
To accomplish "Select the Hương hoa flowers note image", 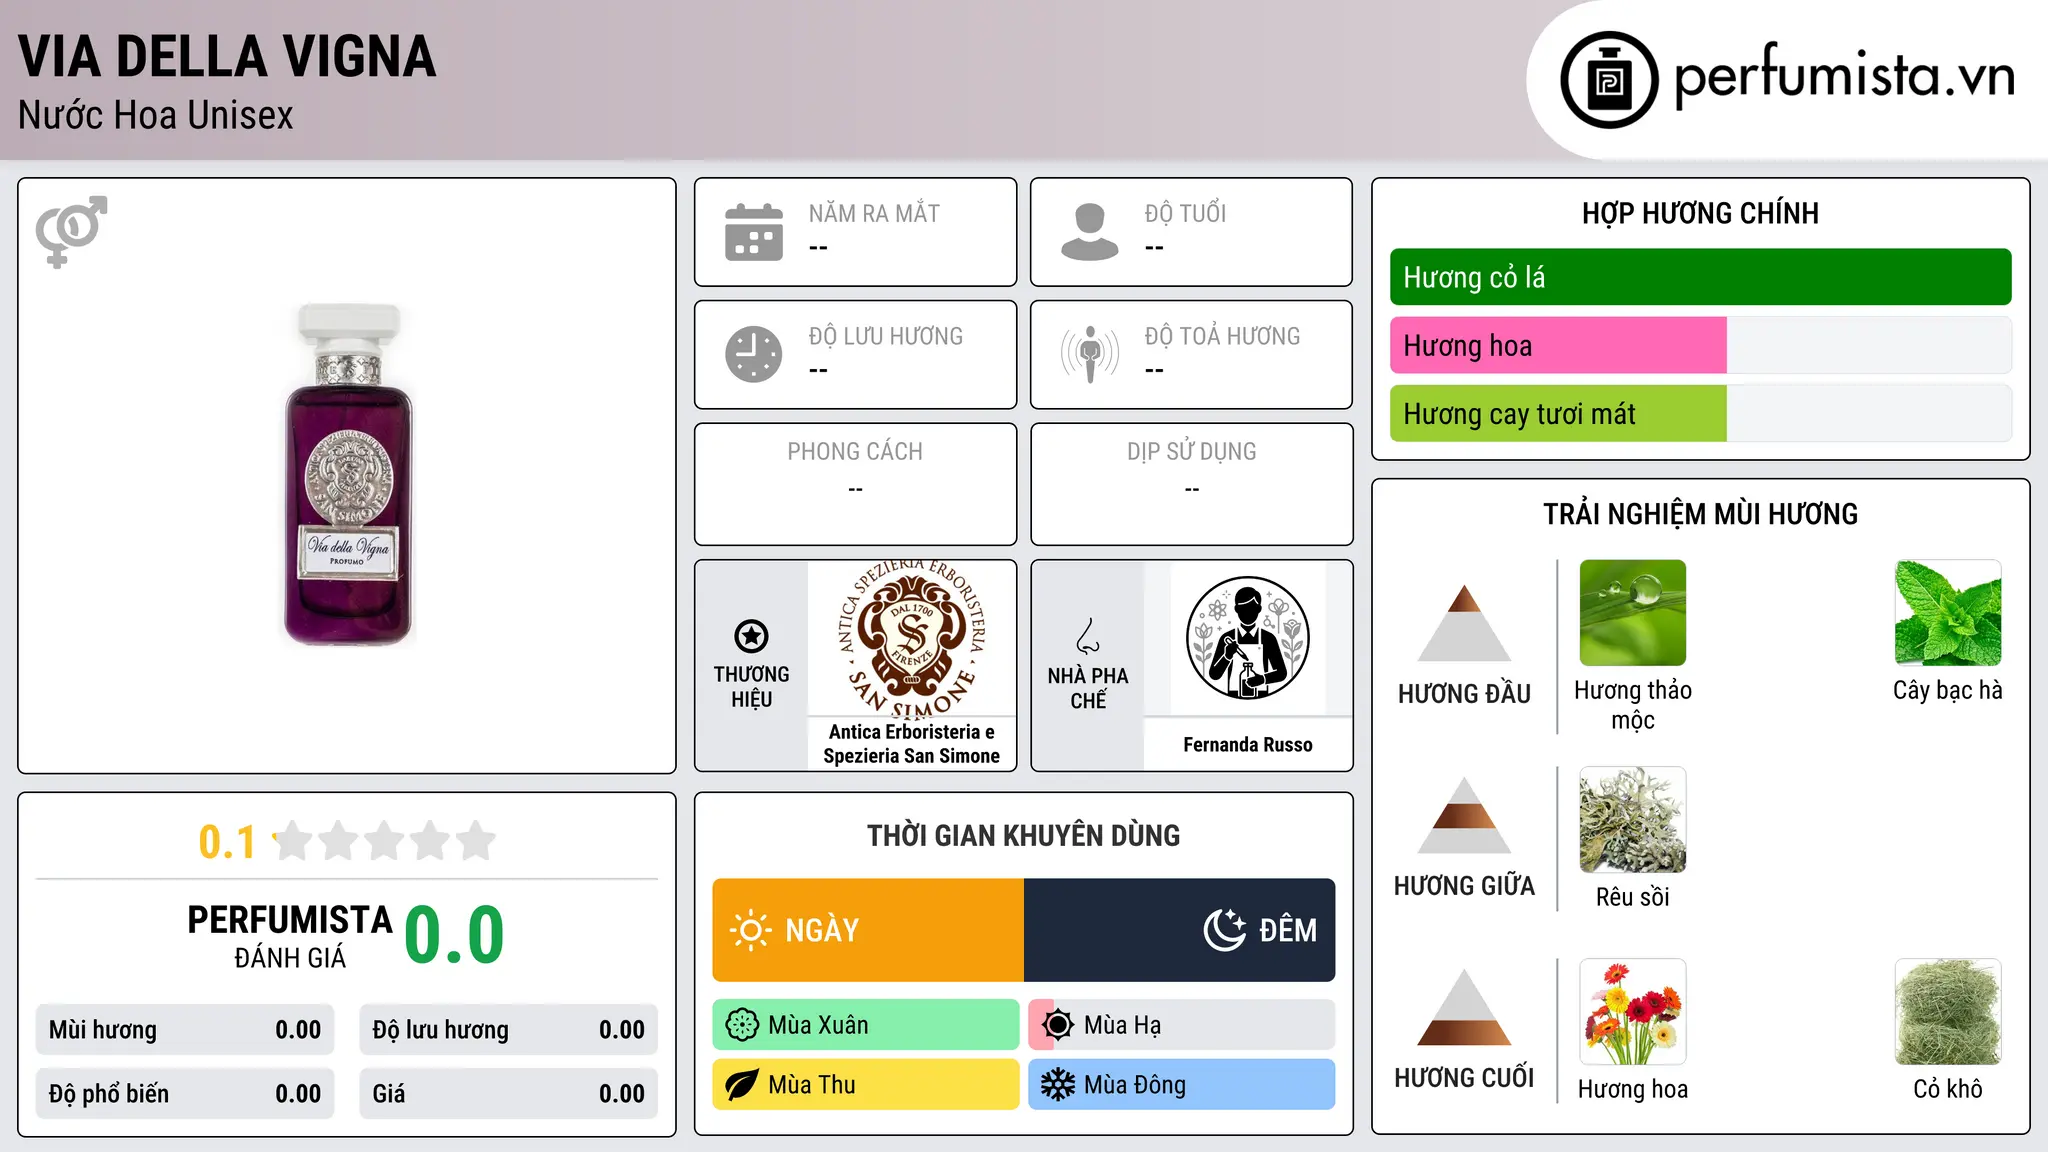I will [x=1633, y=1012].
